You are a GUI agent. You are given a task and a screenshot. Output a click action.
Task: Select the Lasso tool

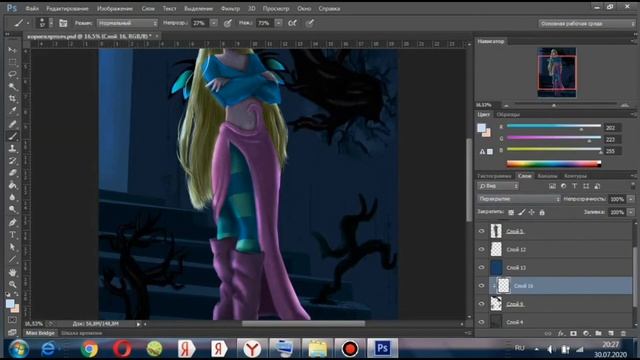12,74
